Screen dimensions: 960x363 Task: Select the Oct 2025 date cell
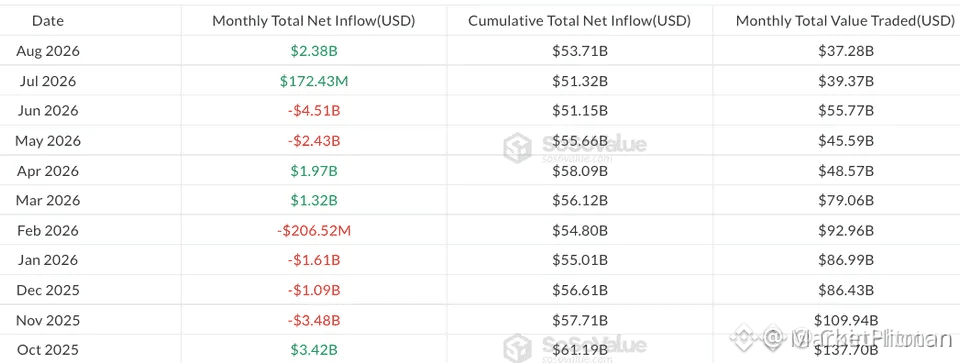(x=48, y=350)
